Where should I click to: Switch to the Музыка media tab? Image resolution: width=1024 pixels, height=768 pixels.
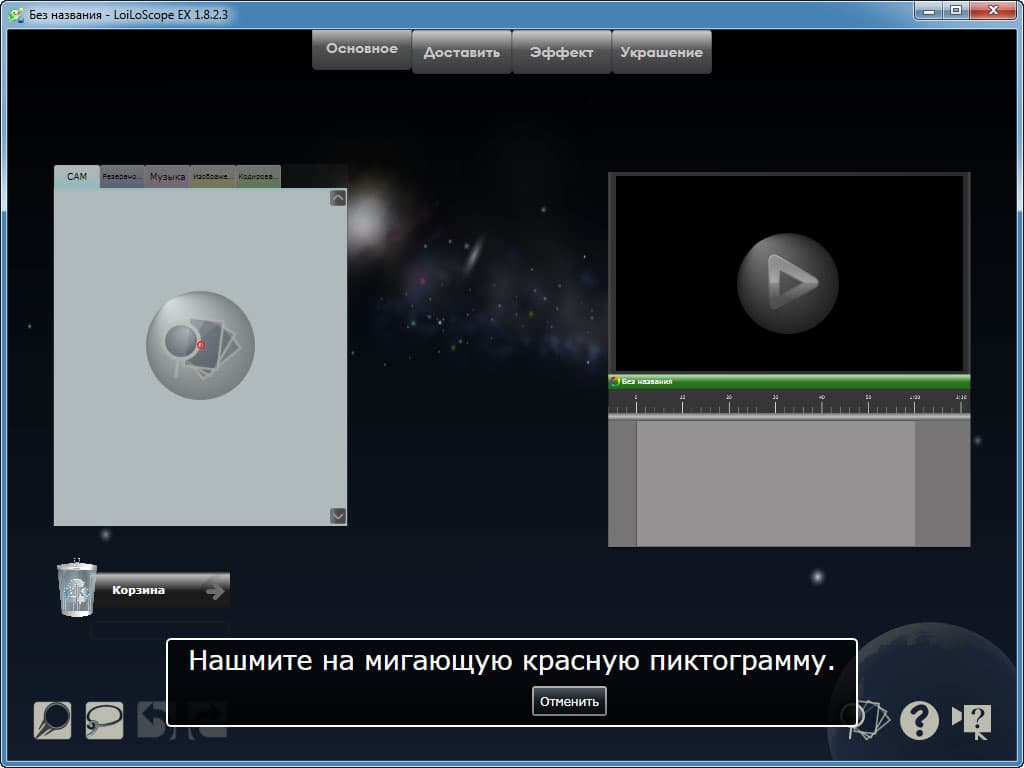coord(167,176)
